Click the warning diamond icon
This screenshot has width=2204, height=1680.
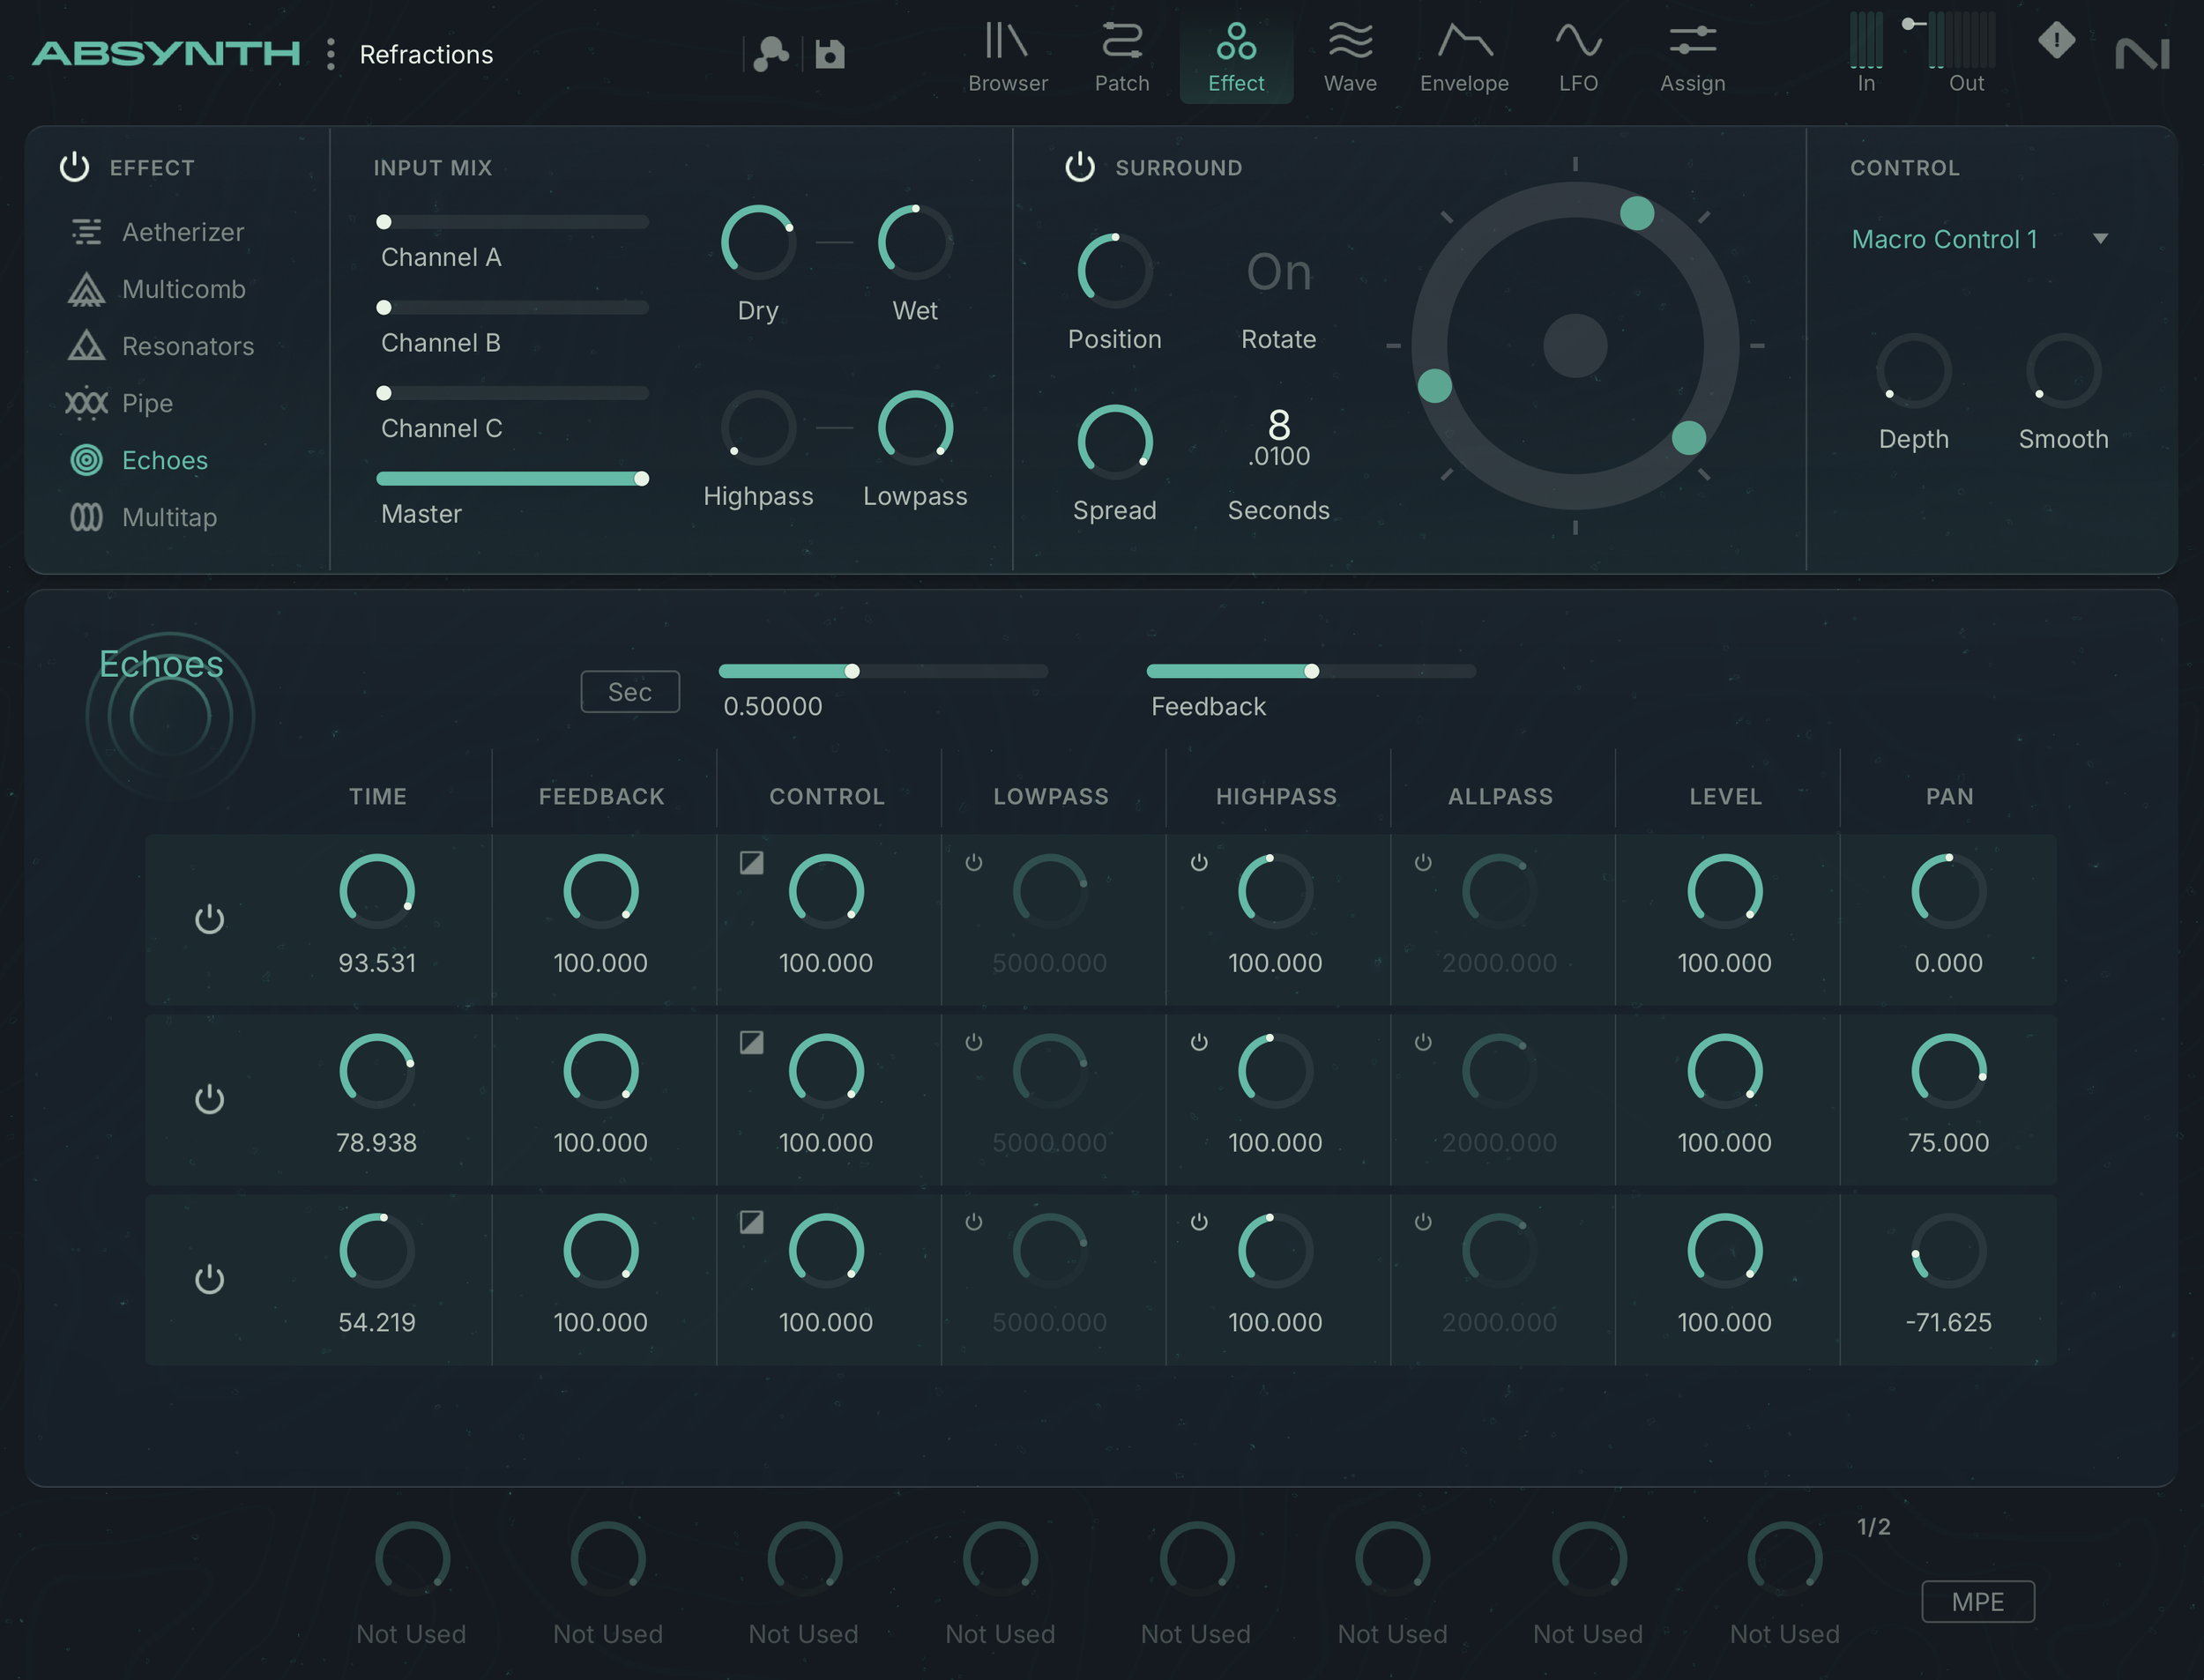coord(2056,40)
